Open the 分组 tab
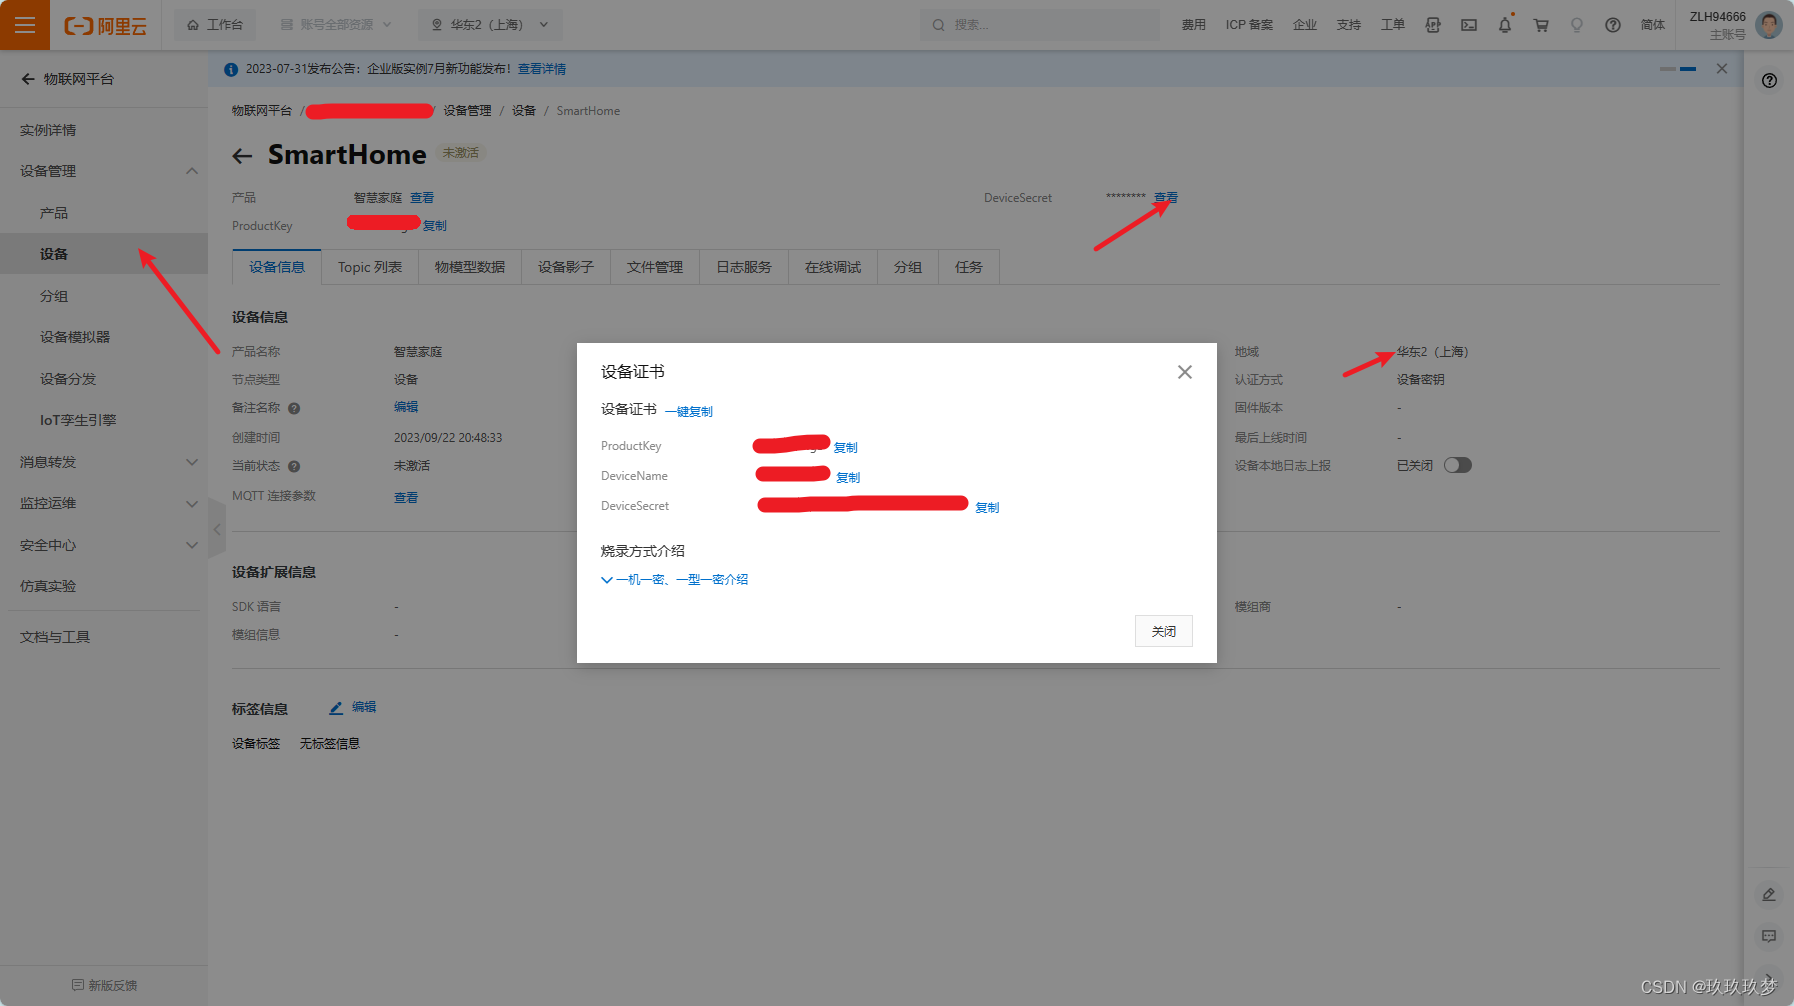 [908, 267]
